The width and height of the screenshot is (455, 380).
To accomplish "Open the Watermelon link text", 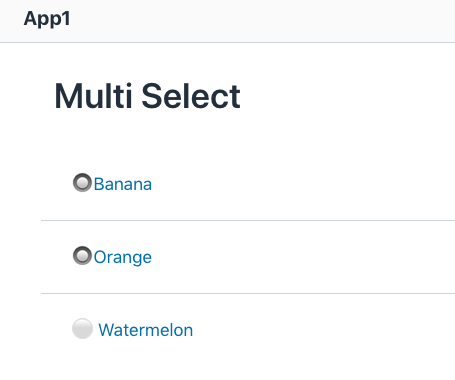I will click(146, 330).
